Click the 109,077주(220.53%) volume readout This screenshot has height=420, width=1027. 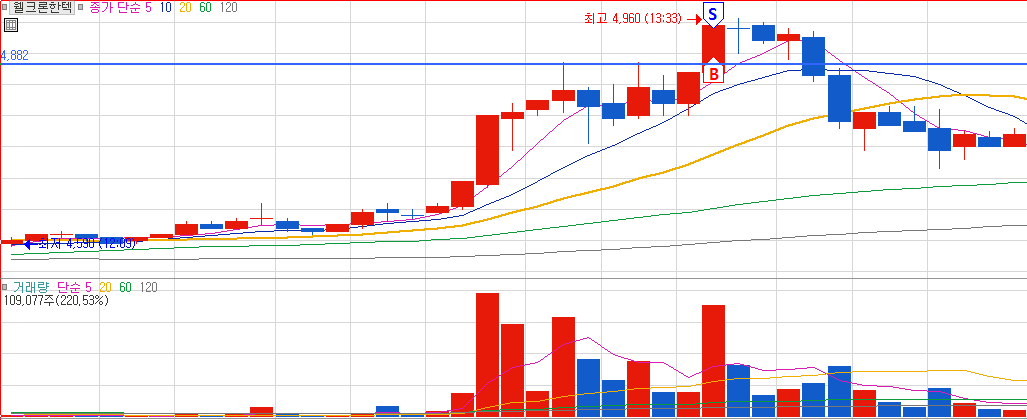pyautogui.click(x=56, y=301)
